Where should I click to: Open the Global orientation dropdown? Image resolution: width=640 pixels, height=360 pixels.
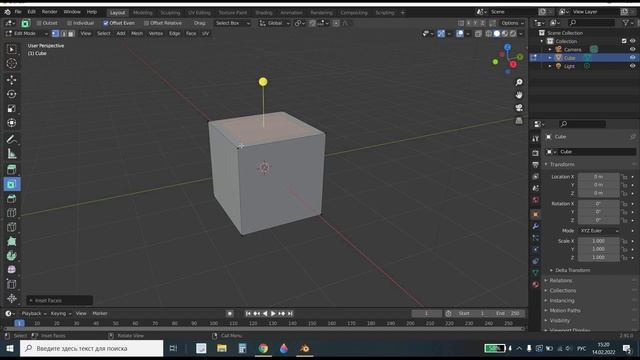(x=274, y=23)
